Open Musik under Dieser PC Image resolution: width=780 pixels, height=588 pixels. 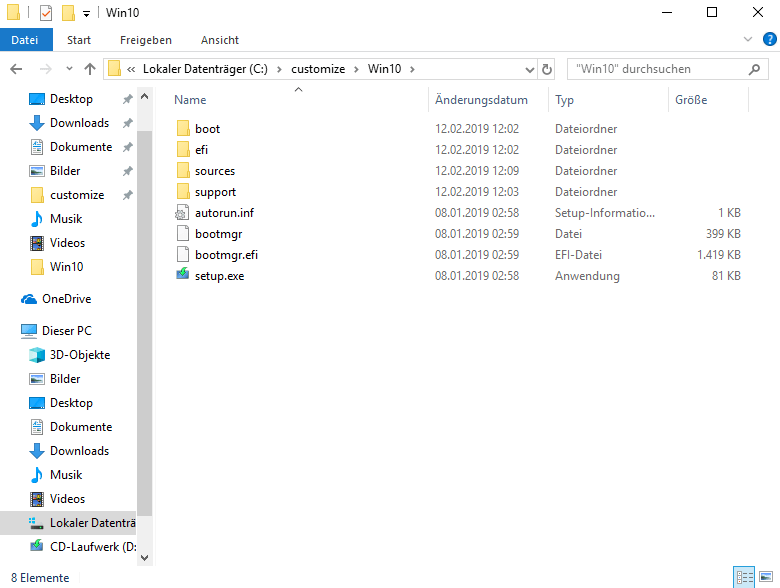66,475
